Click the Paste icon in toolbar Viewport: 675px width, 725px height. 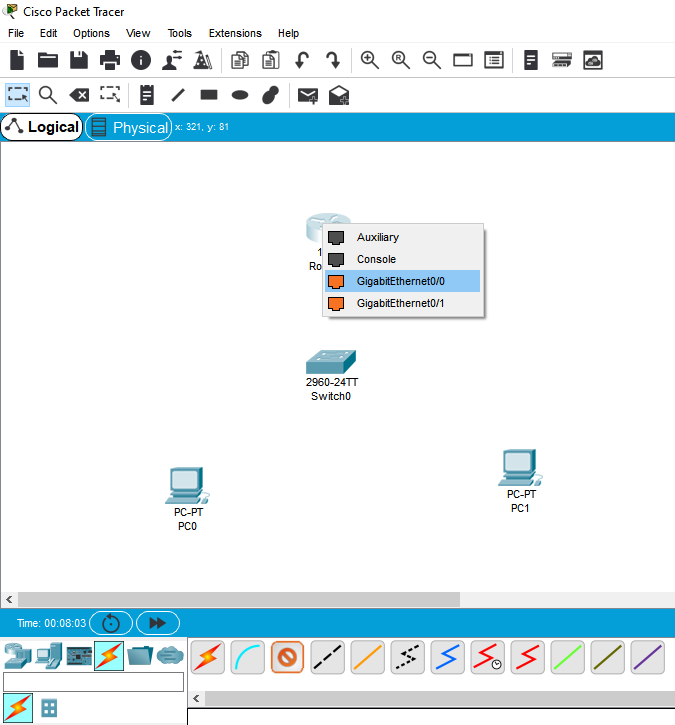click(x=270, y=60)
